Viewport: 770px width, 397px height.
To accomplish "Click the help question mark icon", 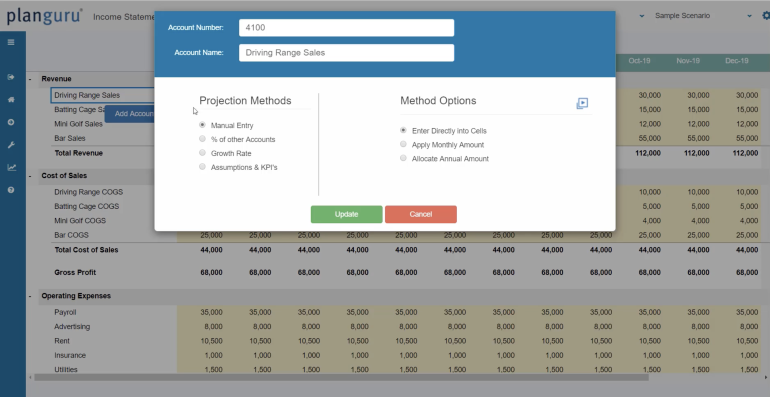I will [x=11, y=190].
